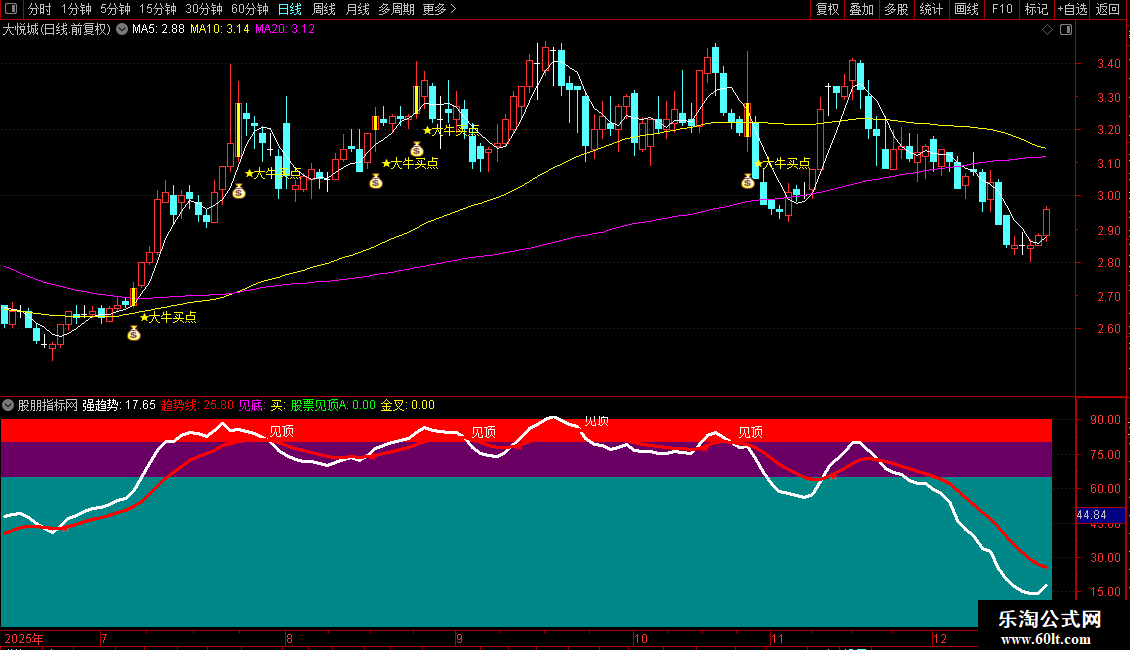Click the 见顶 marker near October

pos(750,432)
